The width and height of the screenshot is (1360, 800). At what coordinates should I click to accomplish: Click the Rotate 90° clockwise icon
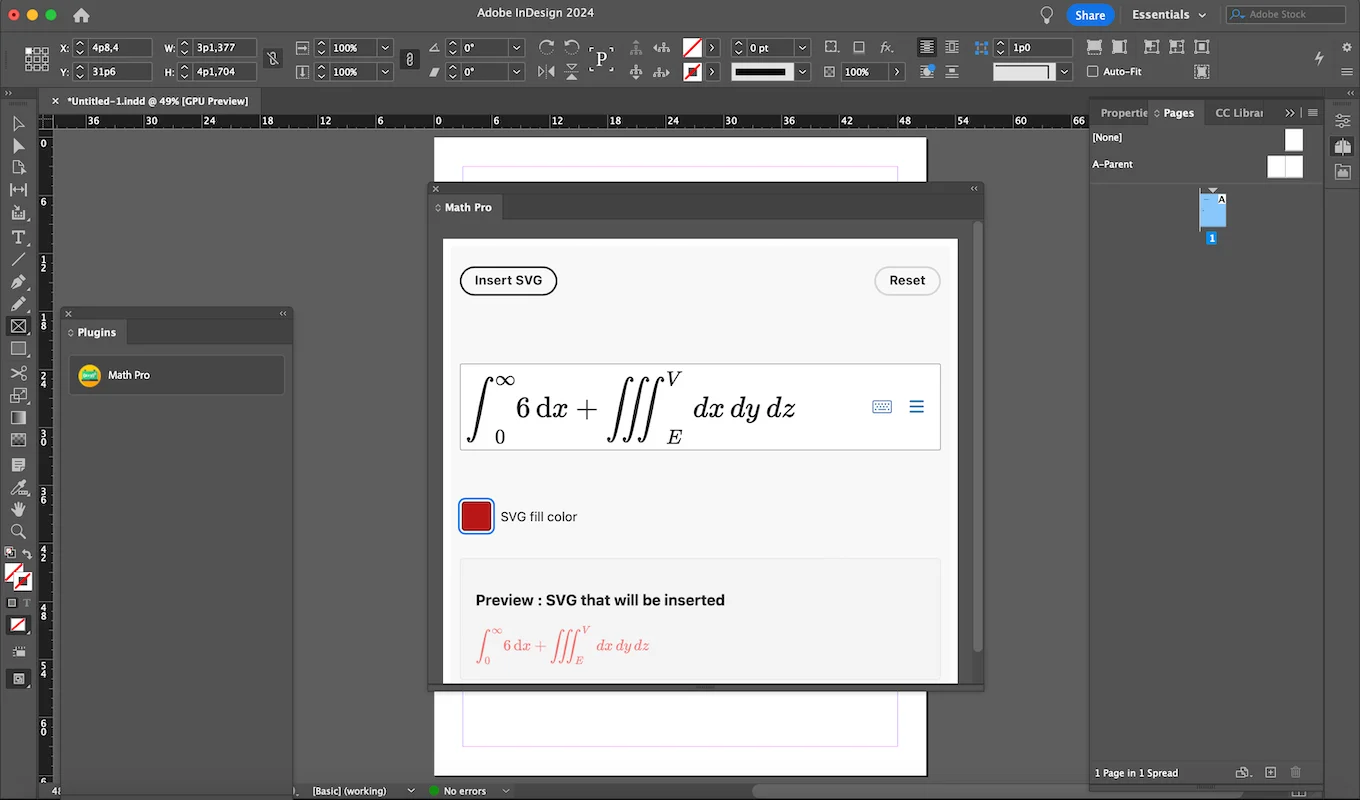click(x=546, y=47)
